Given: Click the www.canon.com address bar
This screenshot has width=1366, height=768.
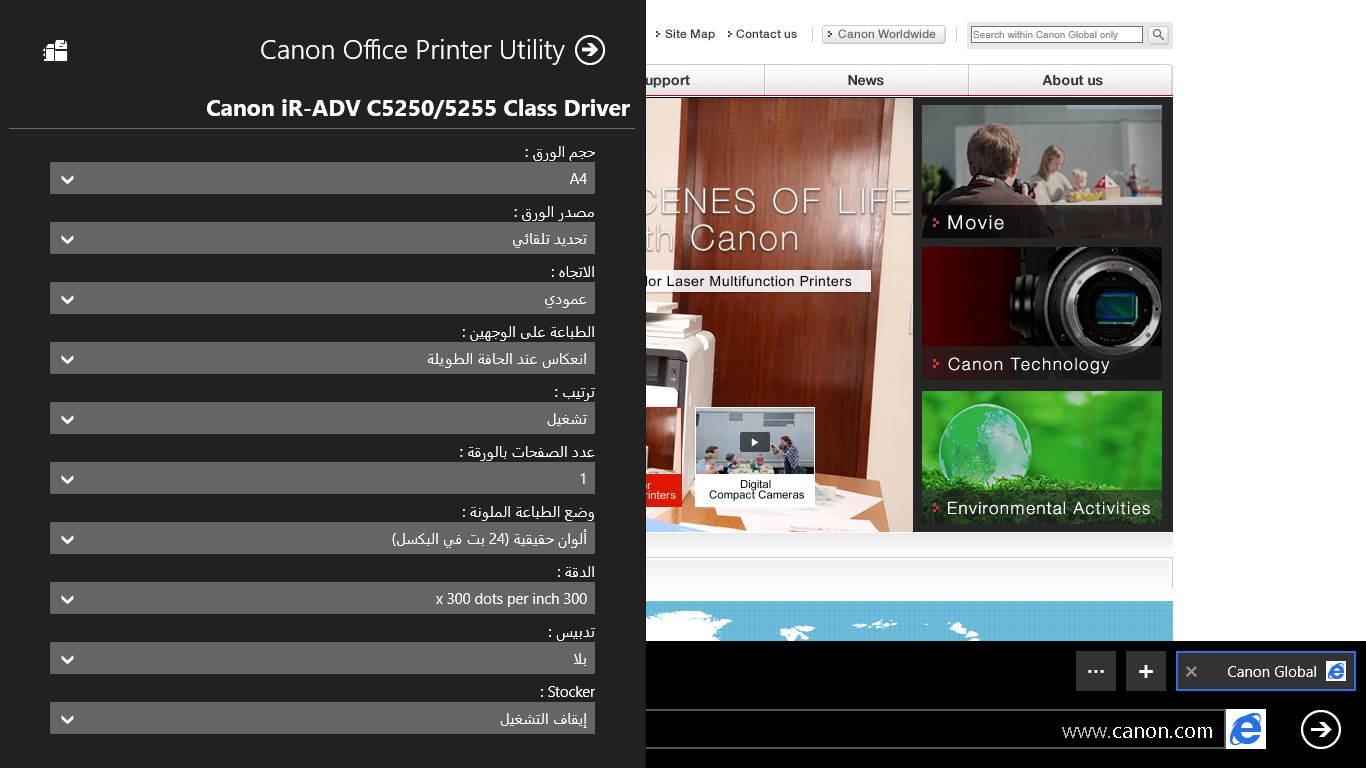Looking at the screenshot, I should coord(935,730).
